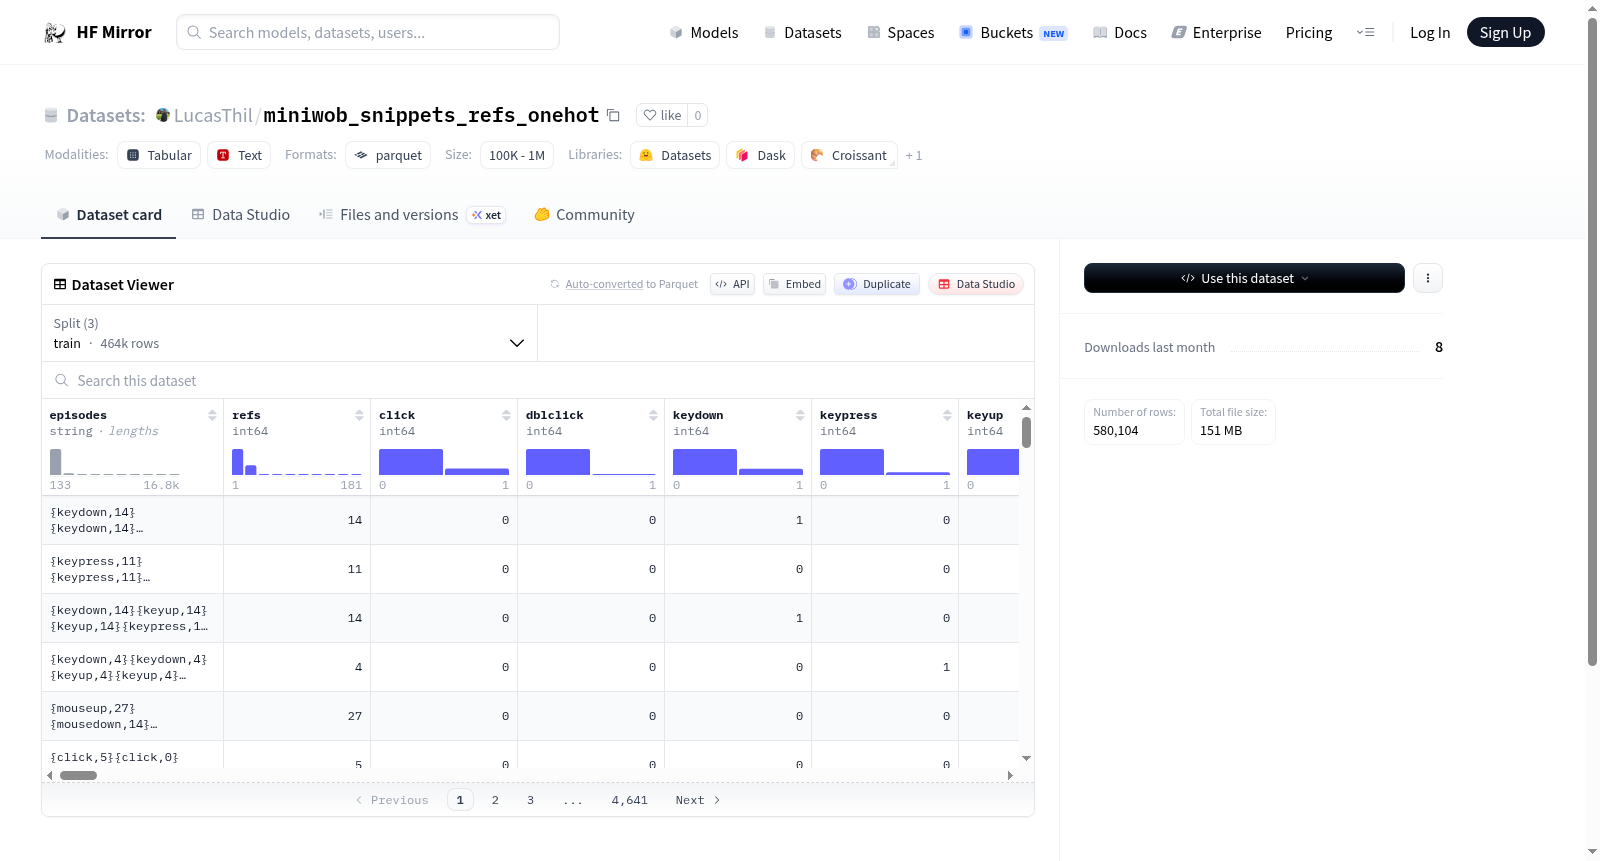Click the Sign Up button
1600x861 pixels.
[1505, 33]
